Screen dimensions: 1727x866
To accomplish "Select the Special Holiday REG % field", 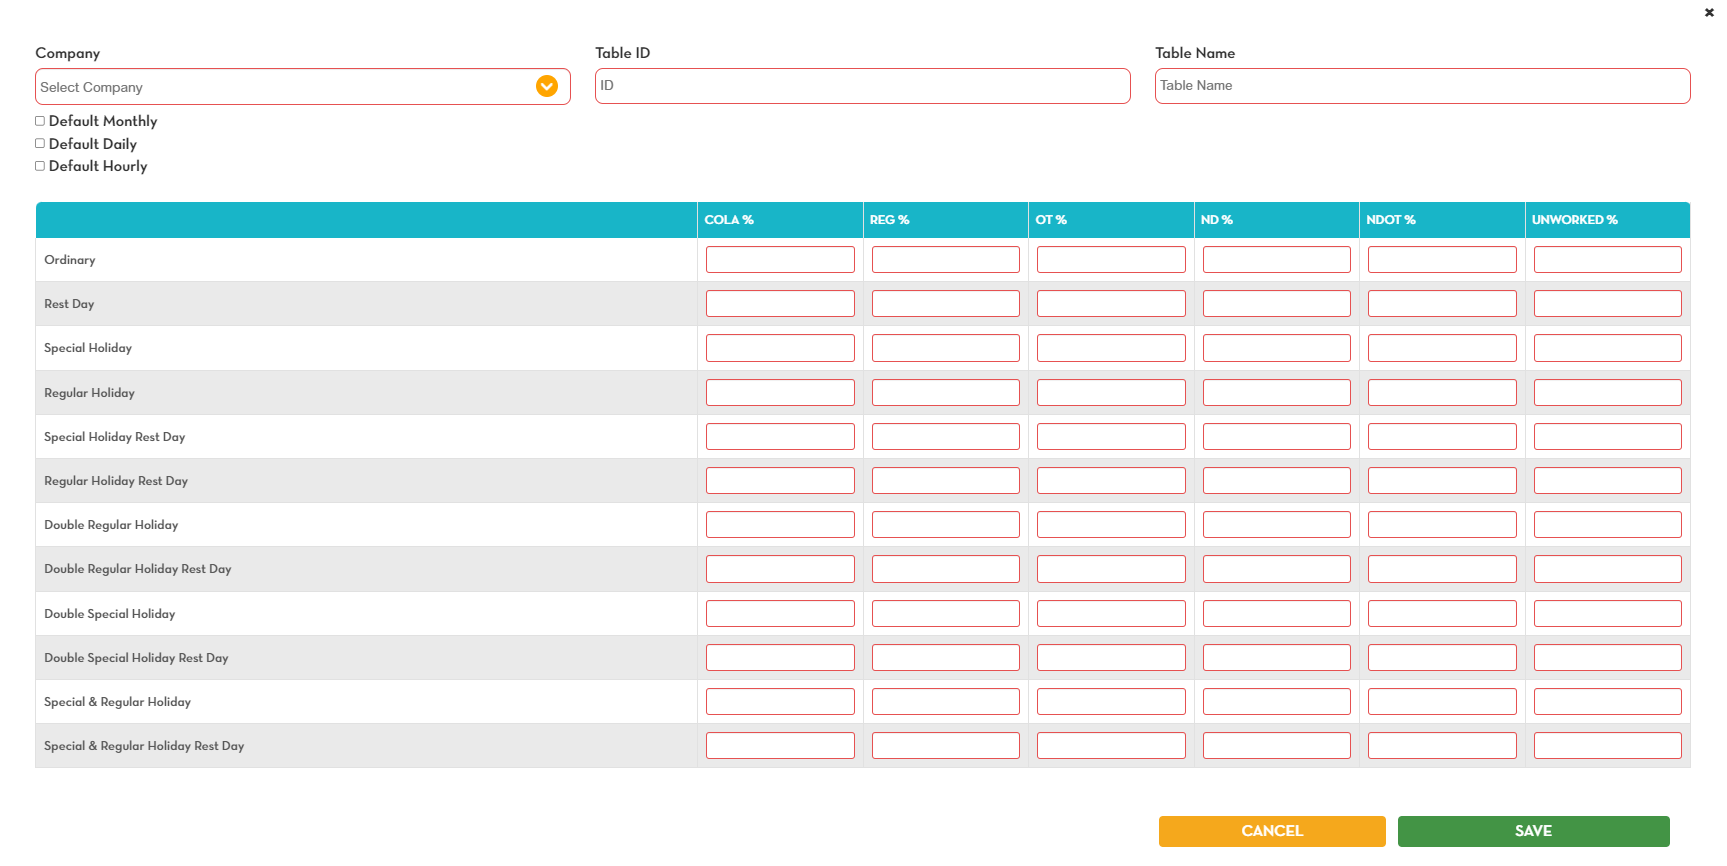I will tap(946, 348).
